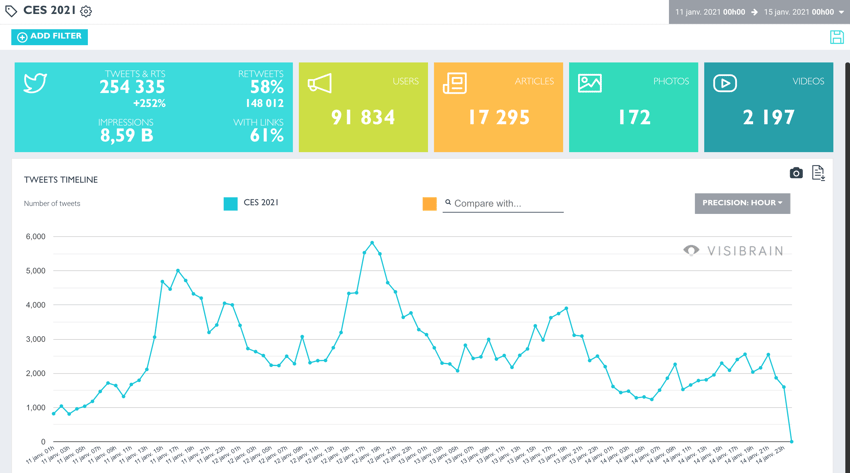The width and height of the screenshot is (850, 473).
Task: Click the Photos picture icon
Action: 590,83
